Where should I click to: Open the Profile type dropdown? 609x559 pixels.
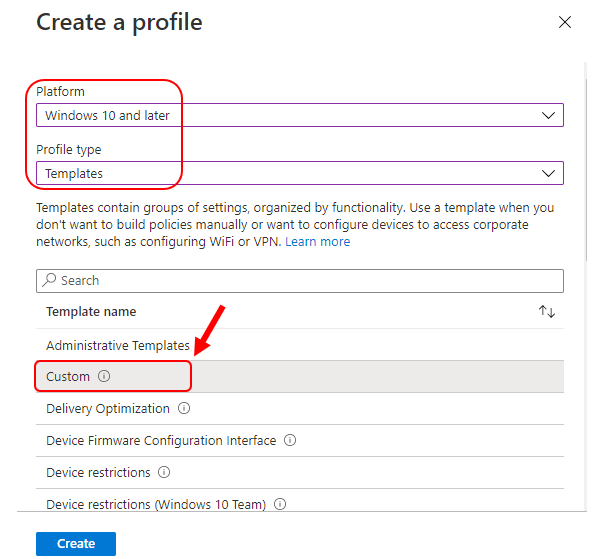click(299, 173)
